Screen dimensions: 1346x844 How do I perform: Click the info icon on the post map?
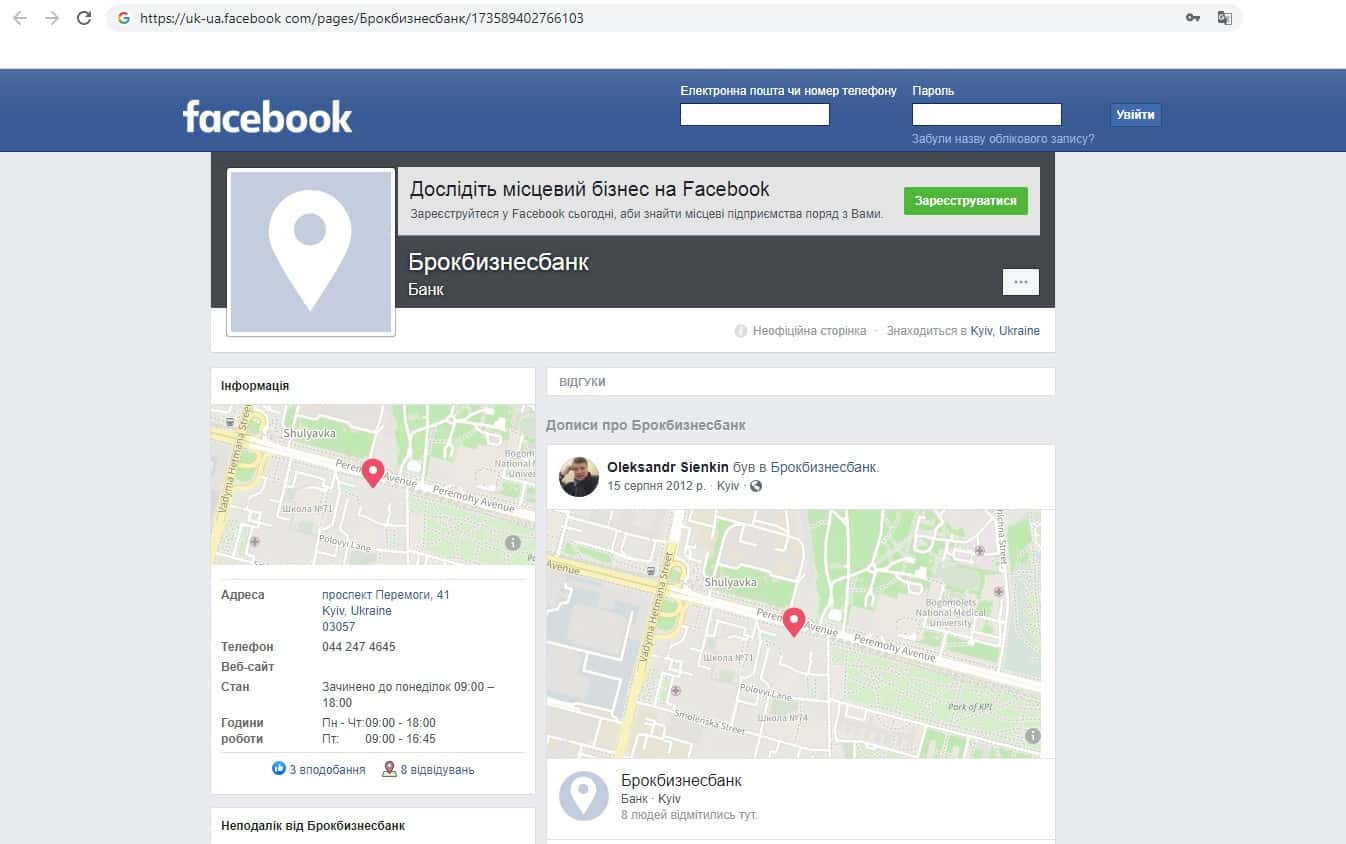pos(1033,736)
